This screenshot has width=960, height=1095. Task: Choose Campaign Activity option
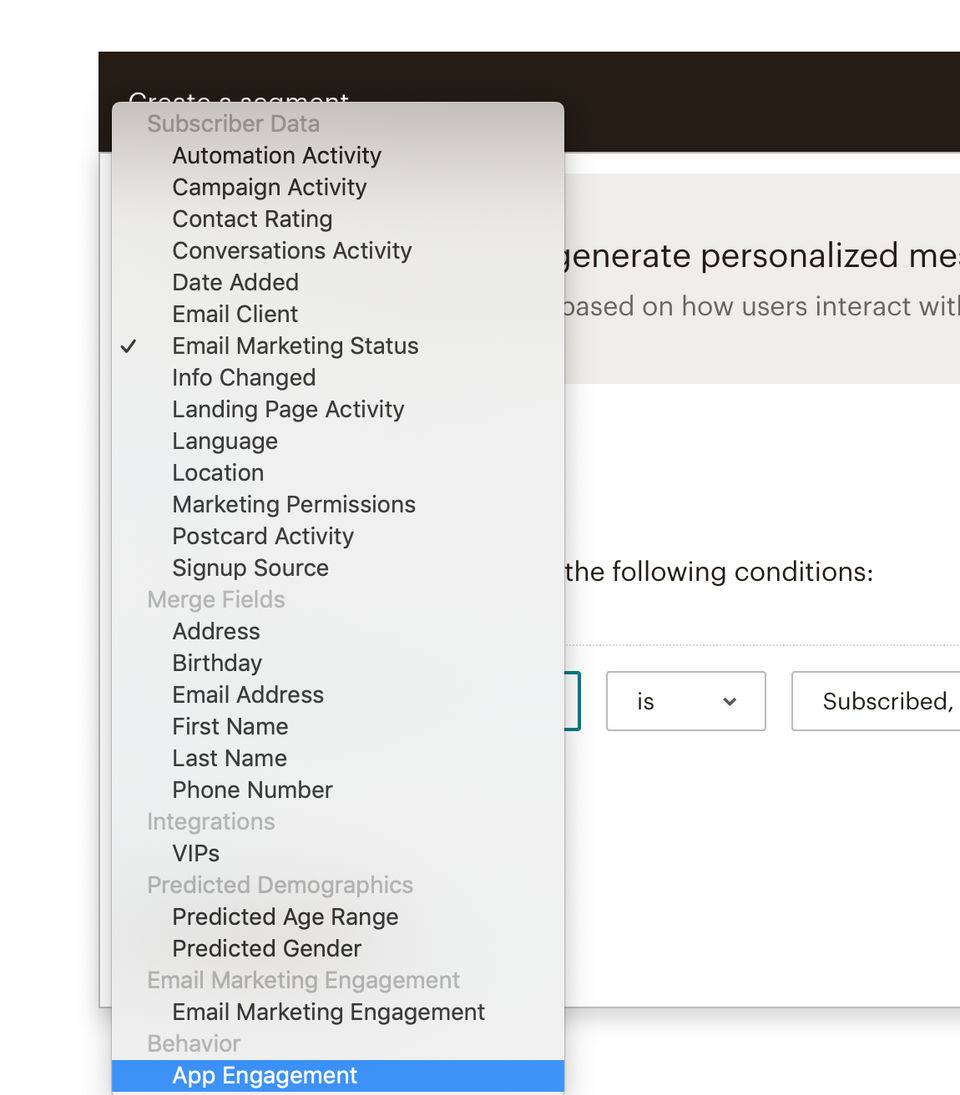click(x=269, y=188)
